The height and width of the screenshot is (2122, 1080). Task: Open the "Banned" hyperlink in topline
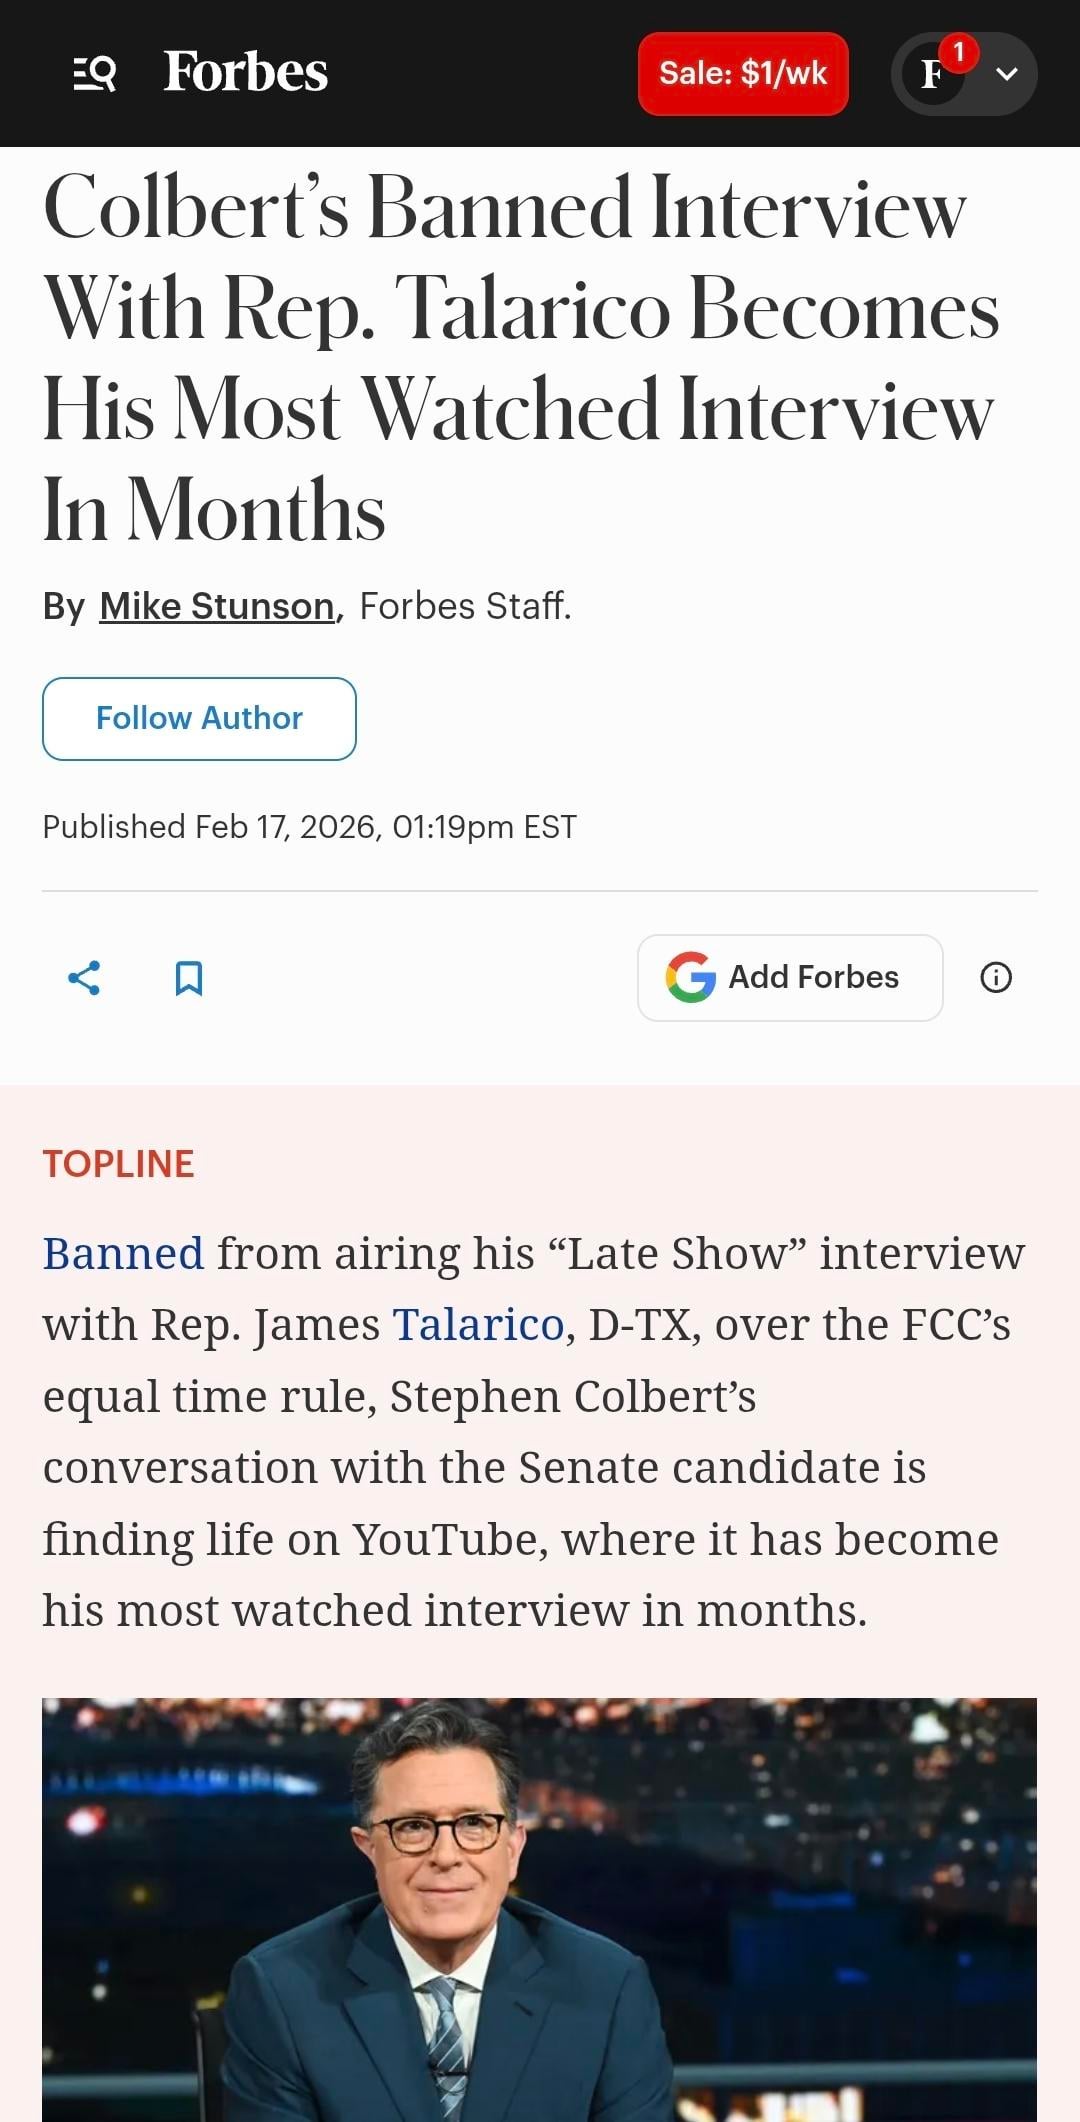pos(123,1253)
